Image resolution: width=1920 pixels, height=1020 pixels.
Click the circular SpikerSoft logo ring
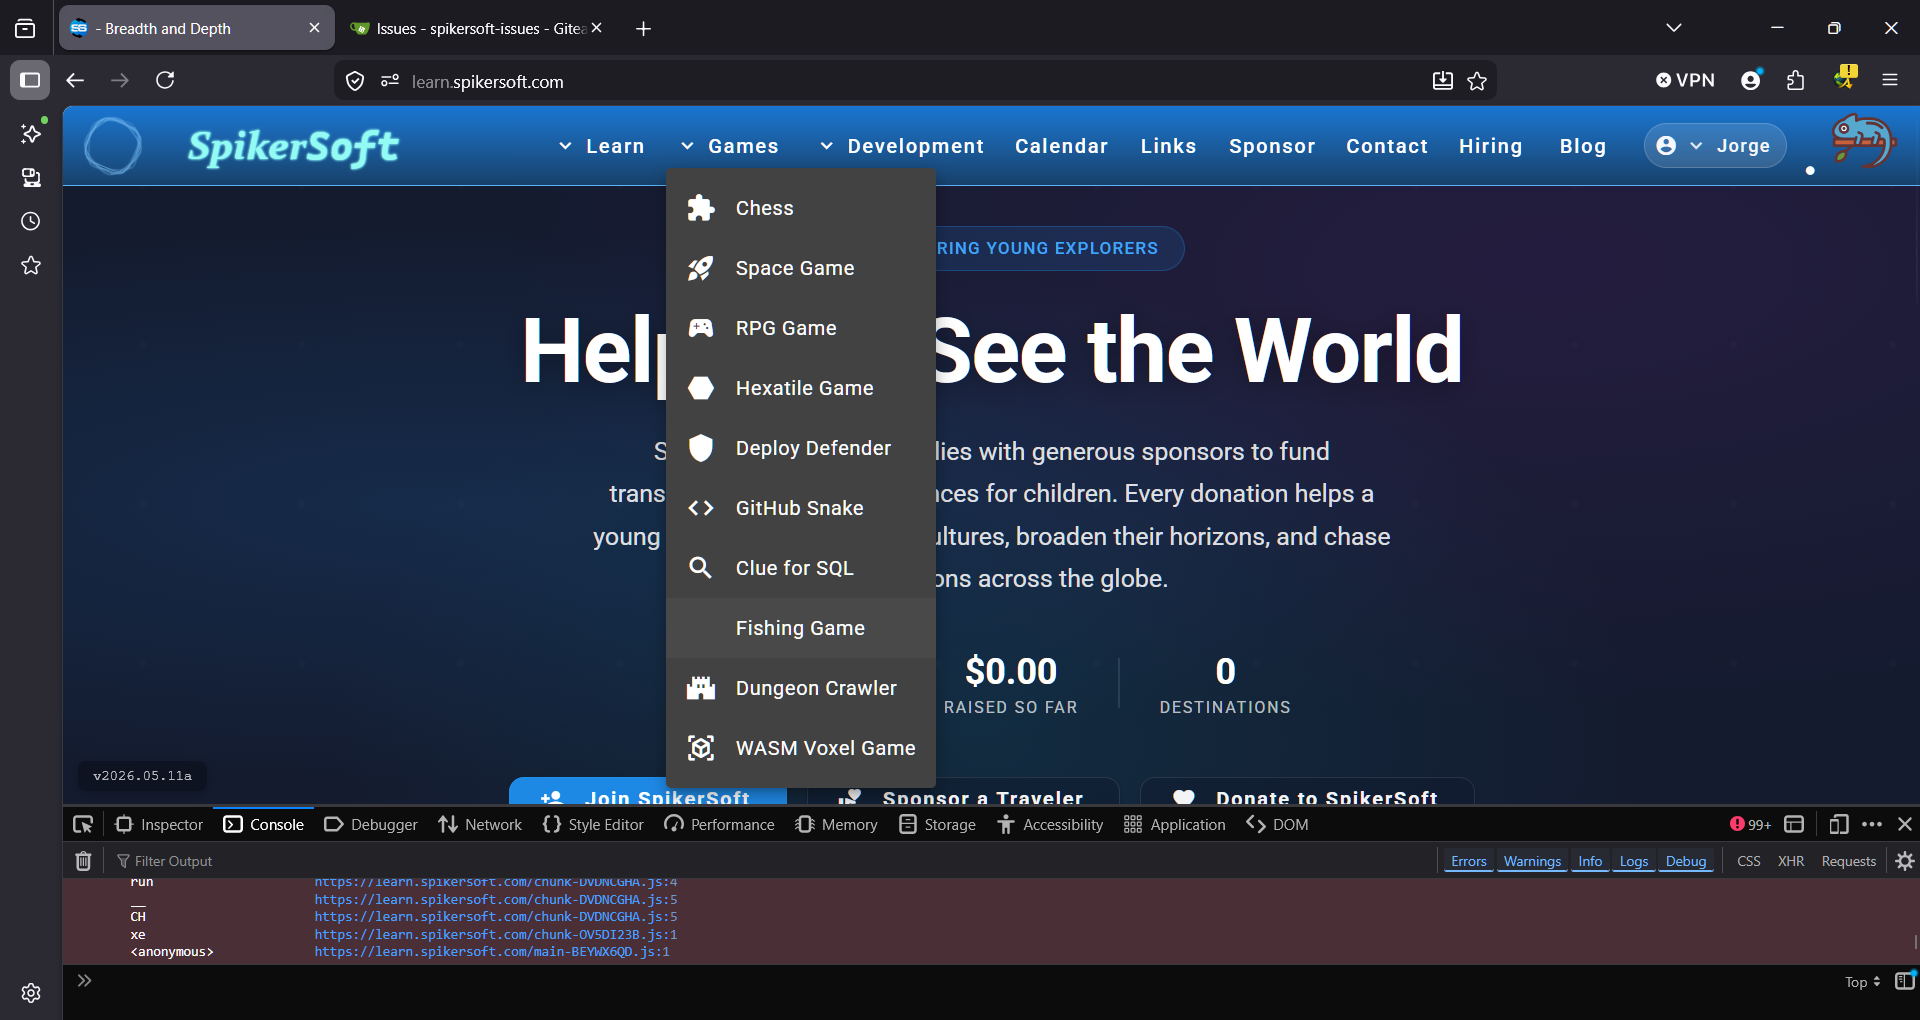[113, 146]
